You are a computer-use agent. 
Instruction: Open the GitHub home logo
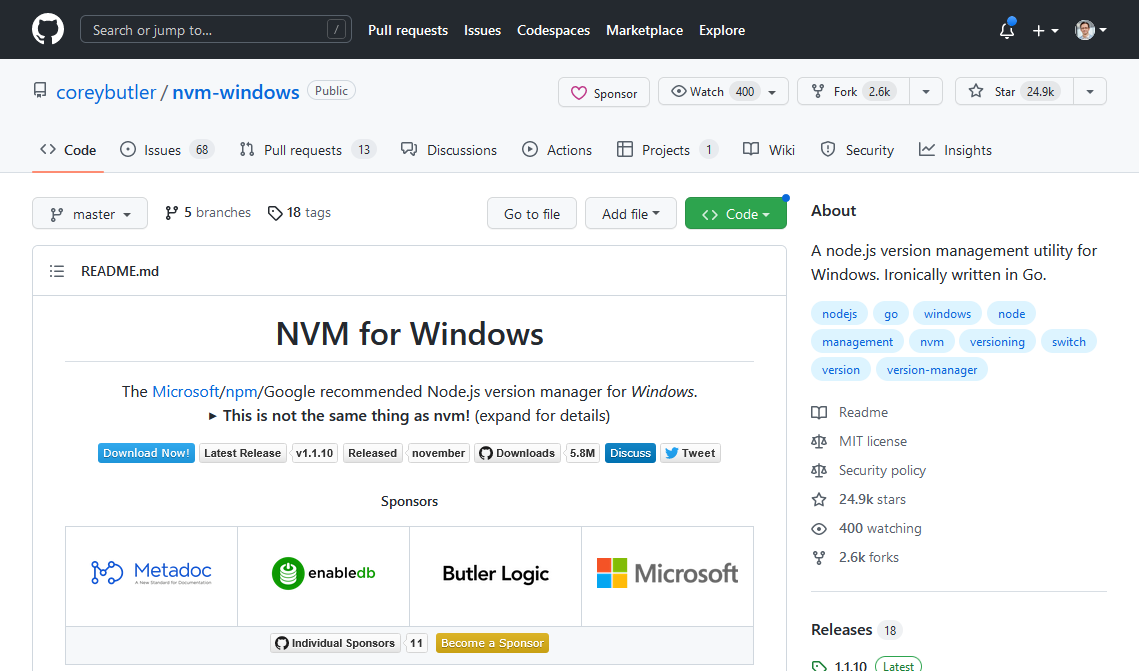(x=48, y=30)
